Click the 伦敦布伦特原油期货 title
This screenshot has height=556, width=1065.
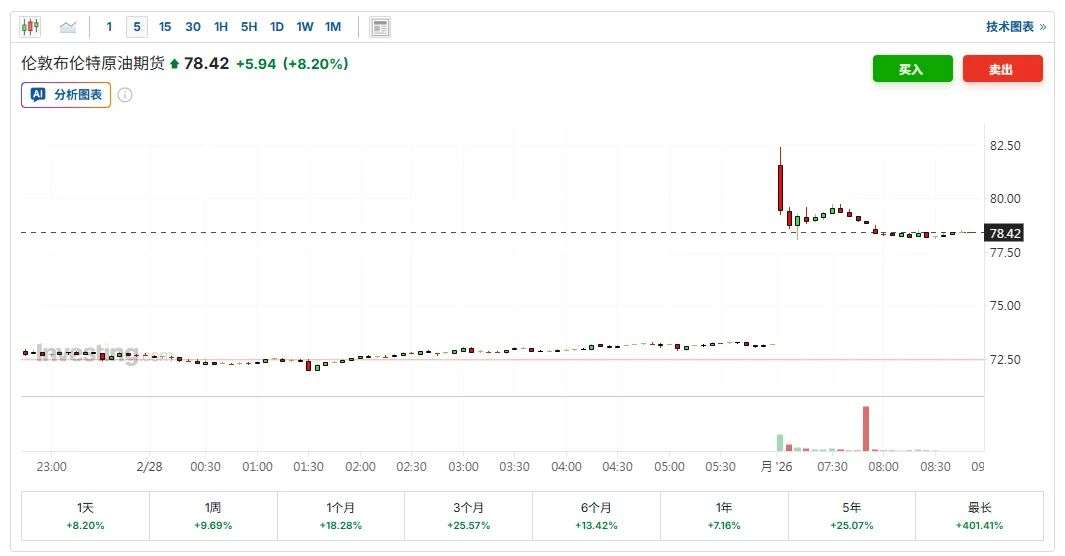coord(92,64)
